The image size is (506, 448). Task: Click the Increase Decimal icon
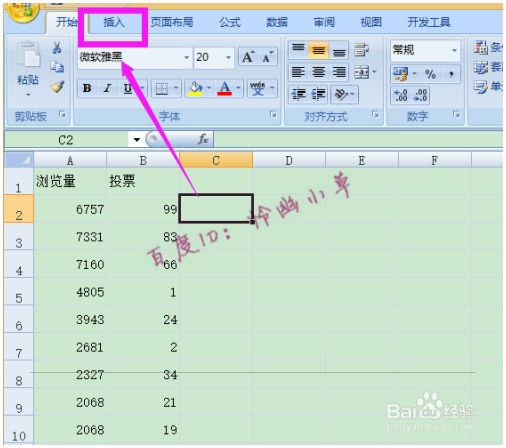pyautogui.click(x=400, y=95)
